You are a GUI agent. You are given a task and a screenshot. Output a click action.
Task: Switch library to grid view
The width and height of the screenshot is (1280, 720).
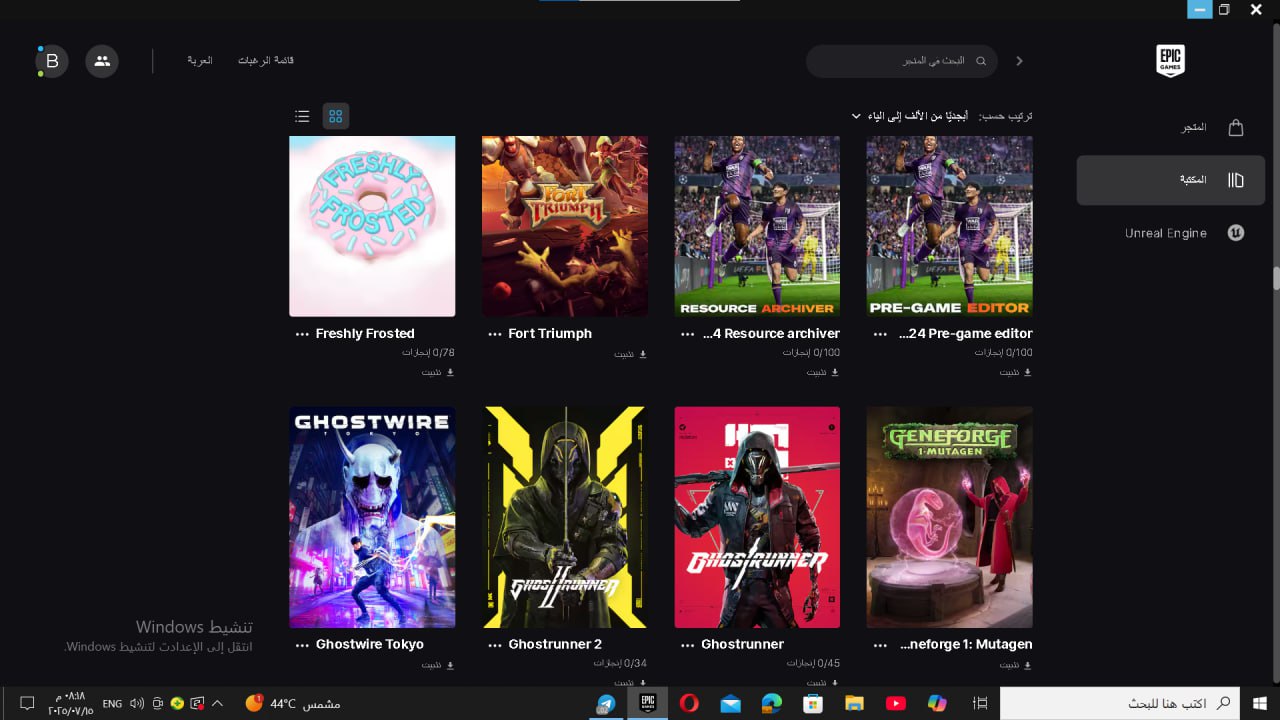click(x=336, y=116)
